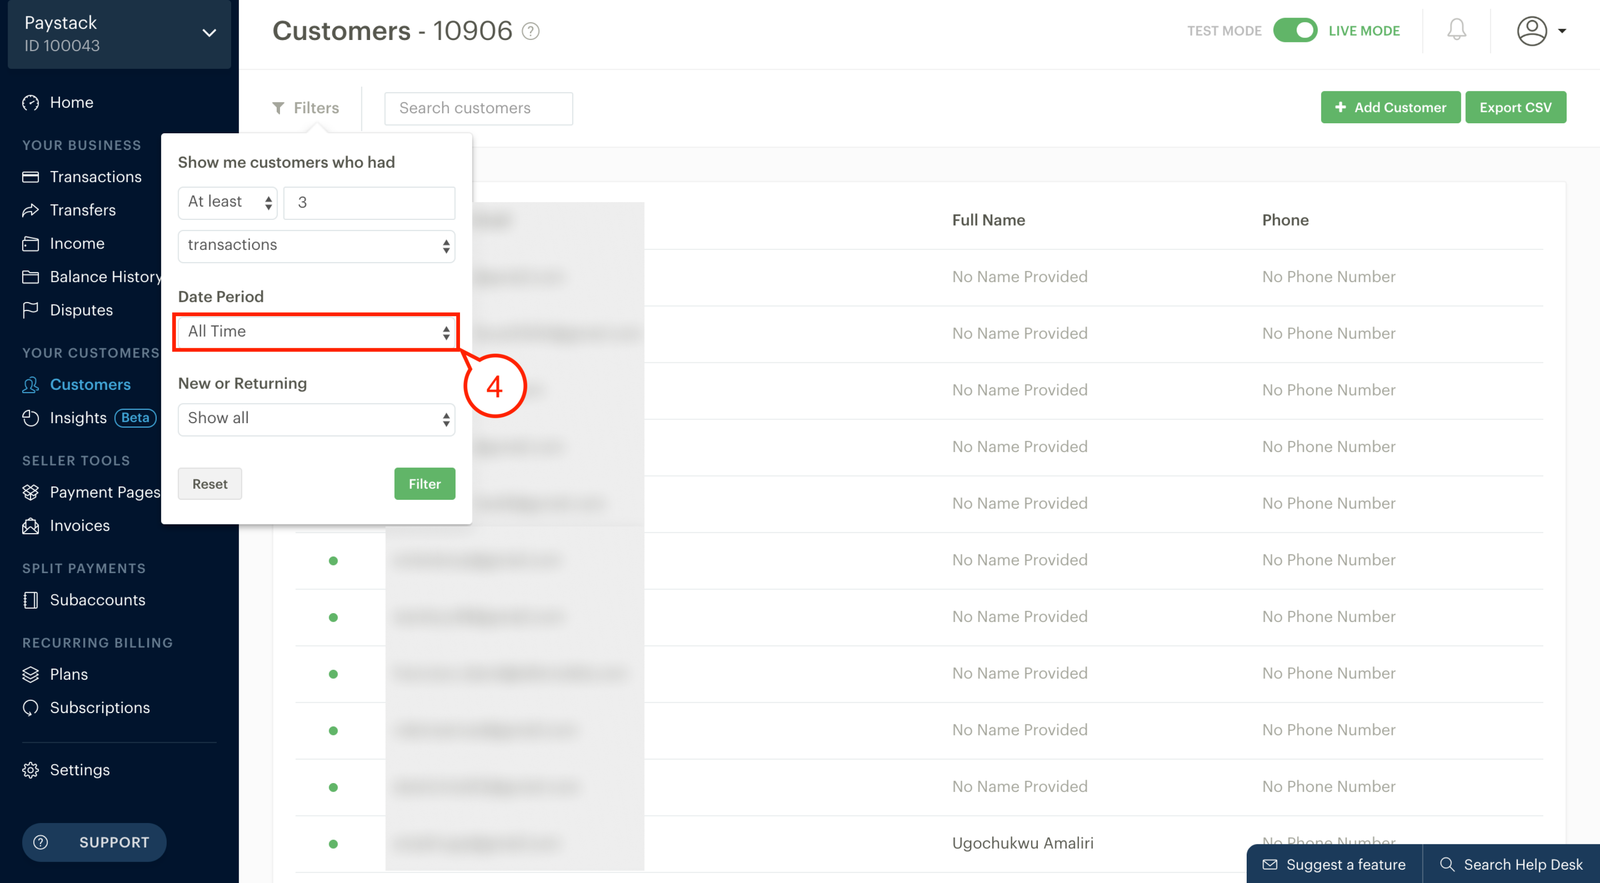This screenshot has width=1600, height=883.
Task: Click the Payment Pages sidebar icon
Action: pos(31,492)
